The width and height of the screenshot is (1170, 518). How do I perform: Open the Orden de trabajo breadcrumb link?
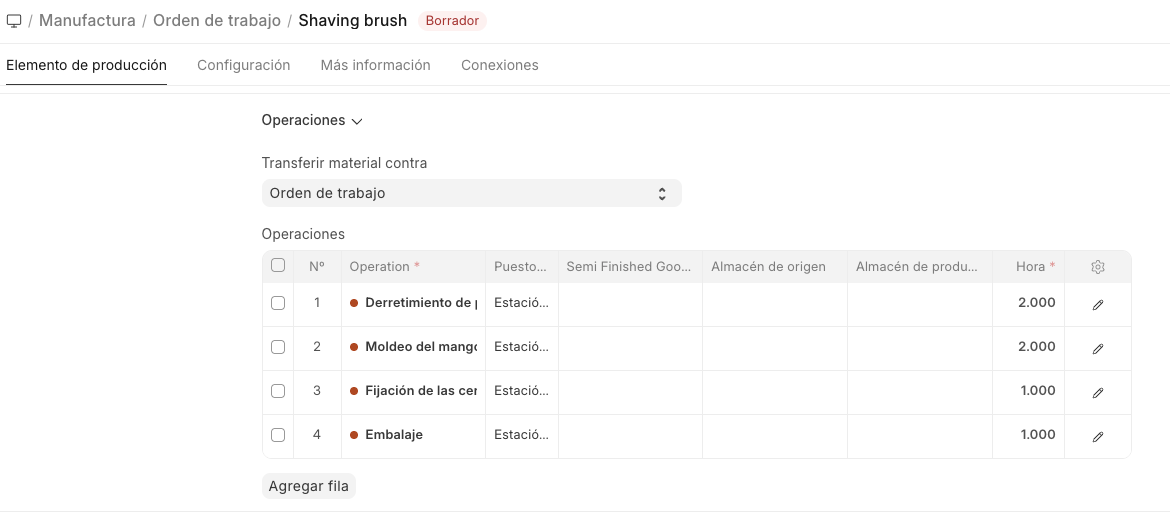pos(217,21)
